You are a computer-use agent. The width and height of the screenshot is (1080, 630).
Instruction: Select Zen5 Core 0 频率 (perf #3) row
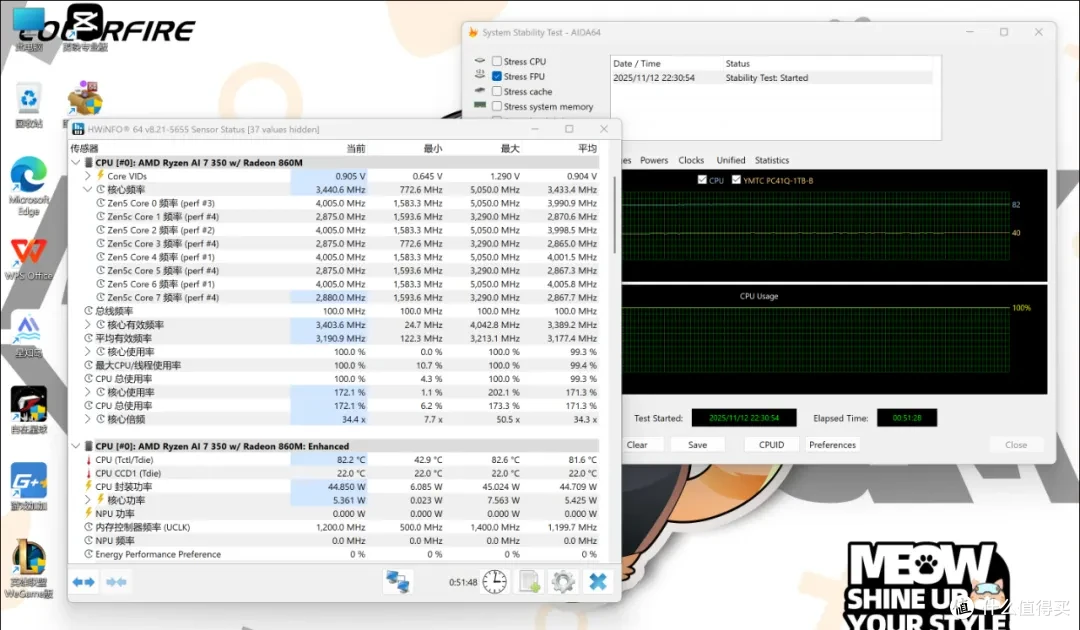pyautogui.click(x=334, y=203)
